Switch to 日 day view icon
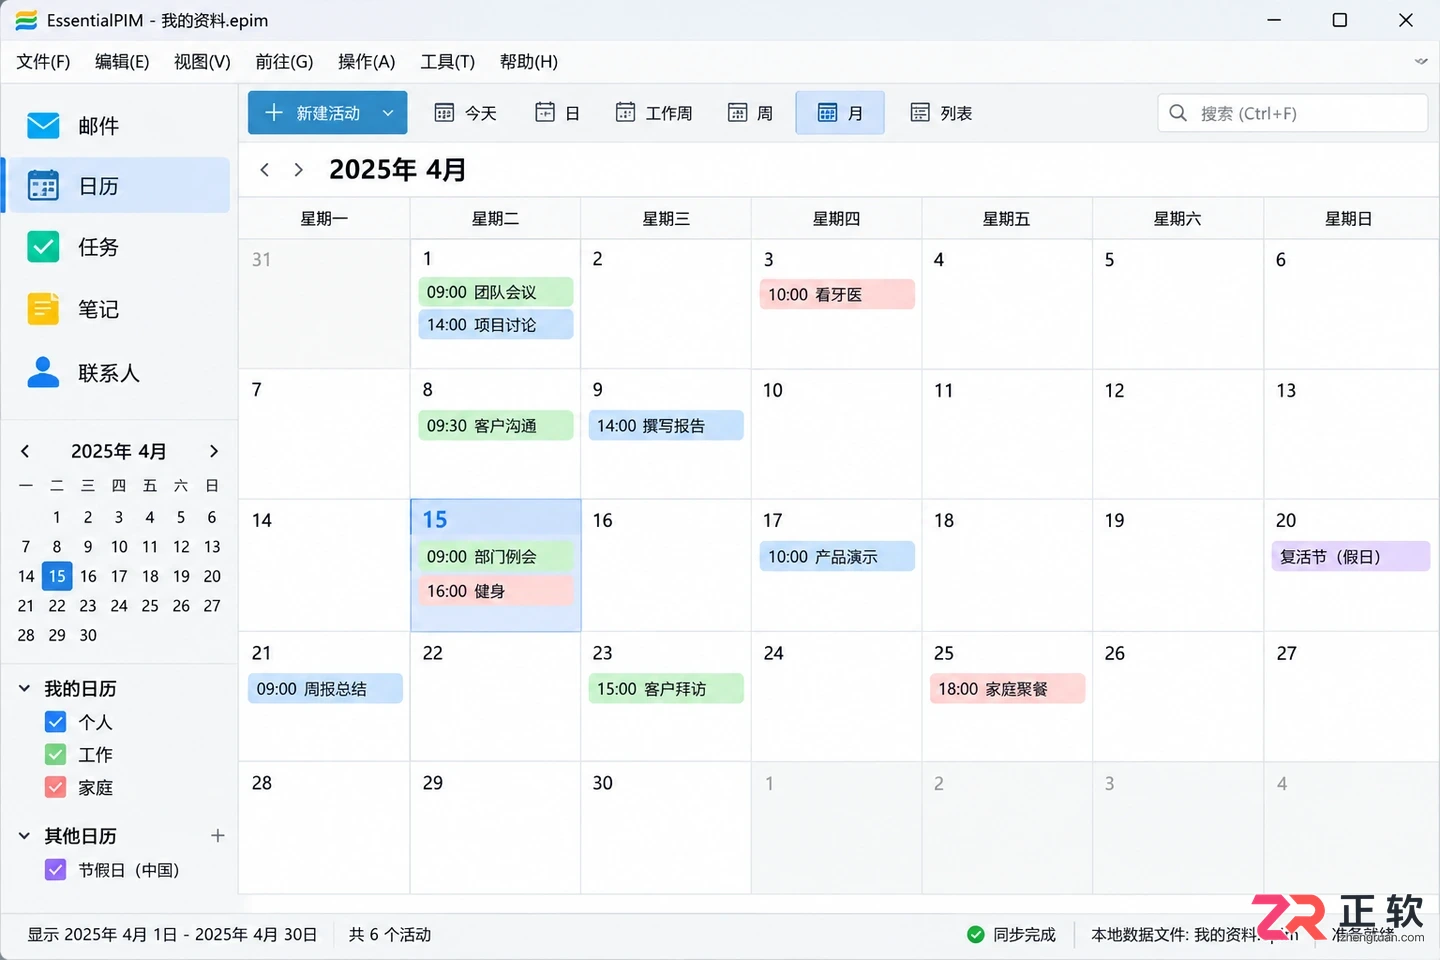Screen dimensions: 1440x960 (x=545, y=113)
